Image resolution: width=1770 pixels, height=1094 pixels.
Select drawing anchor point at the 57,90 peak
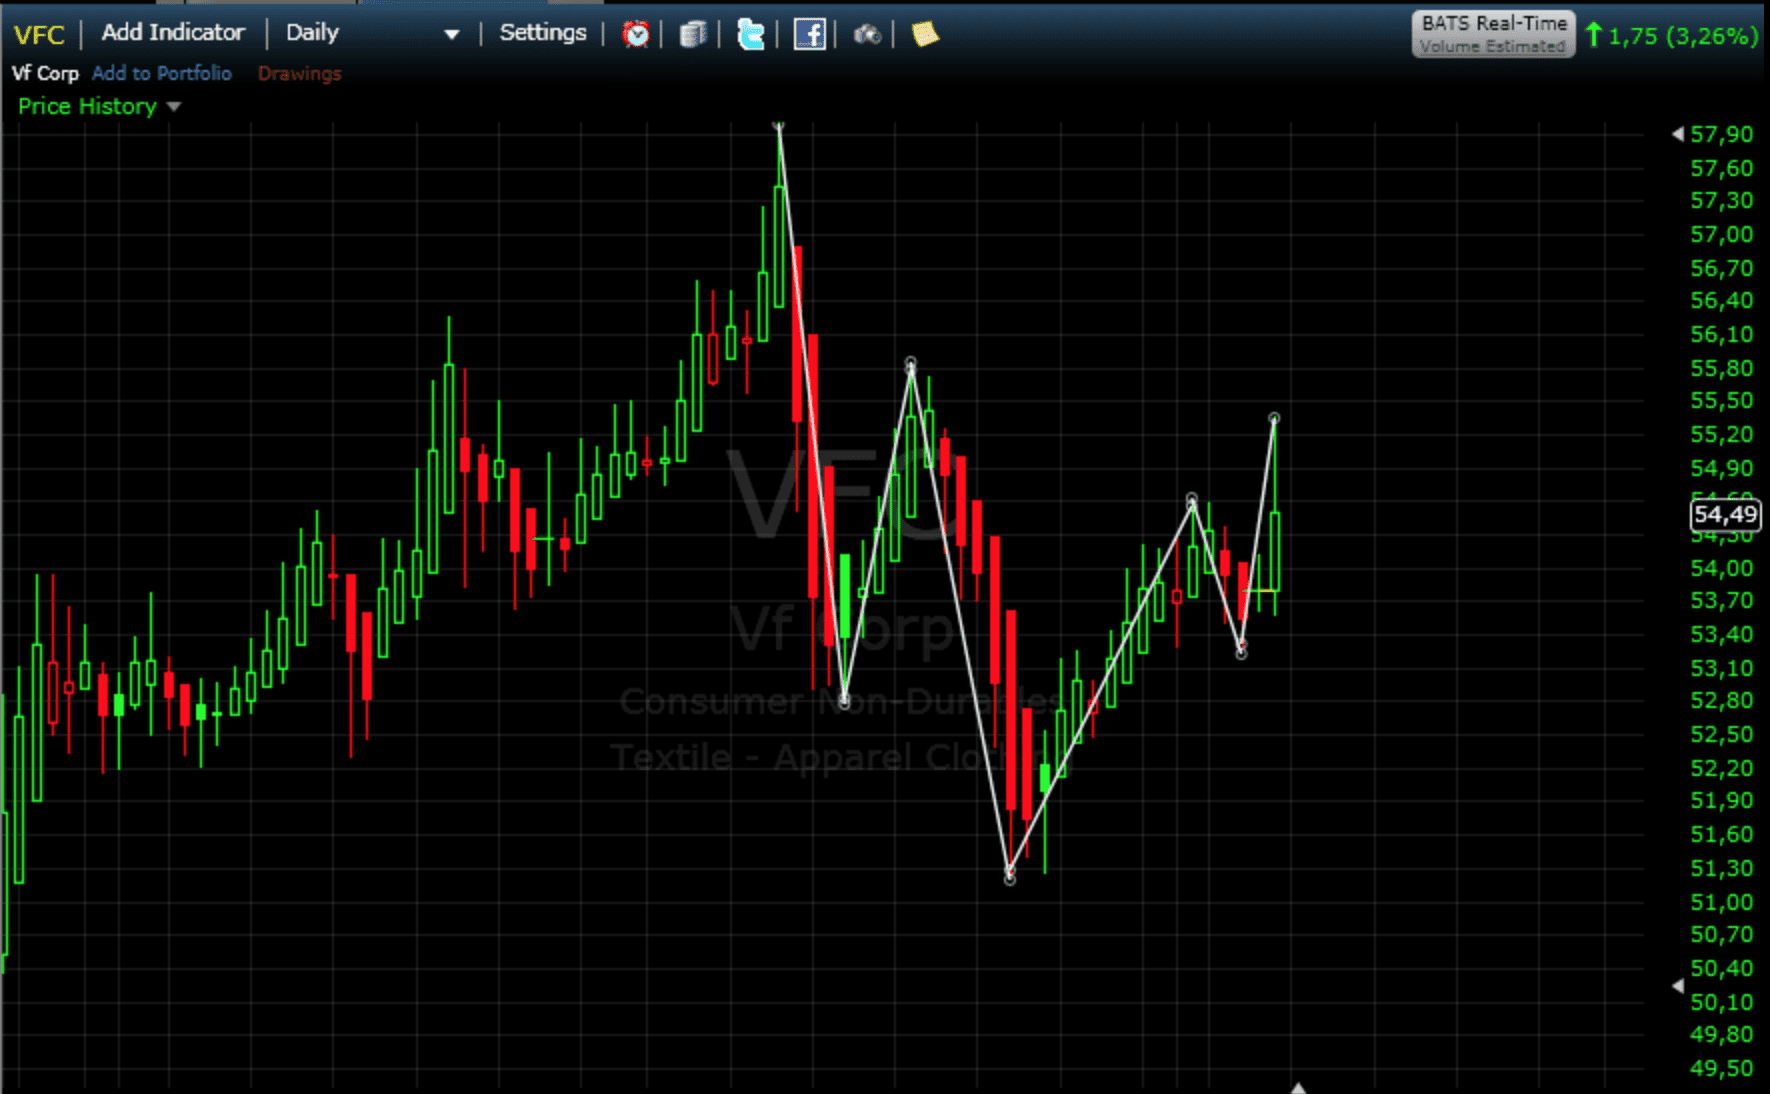[x=779, y=126]
